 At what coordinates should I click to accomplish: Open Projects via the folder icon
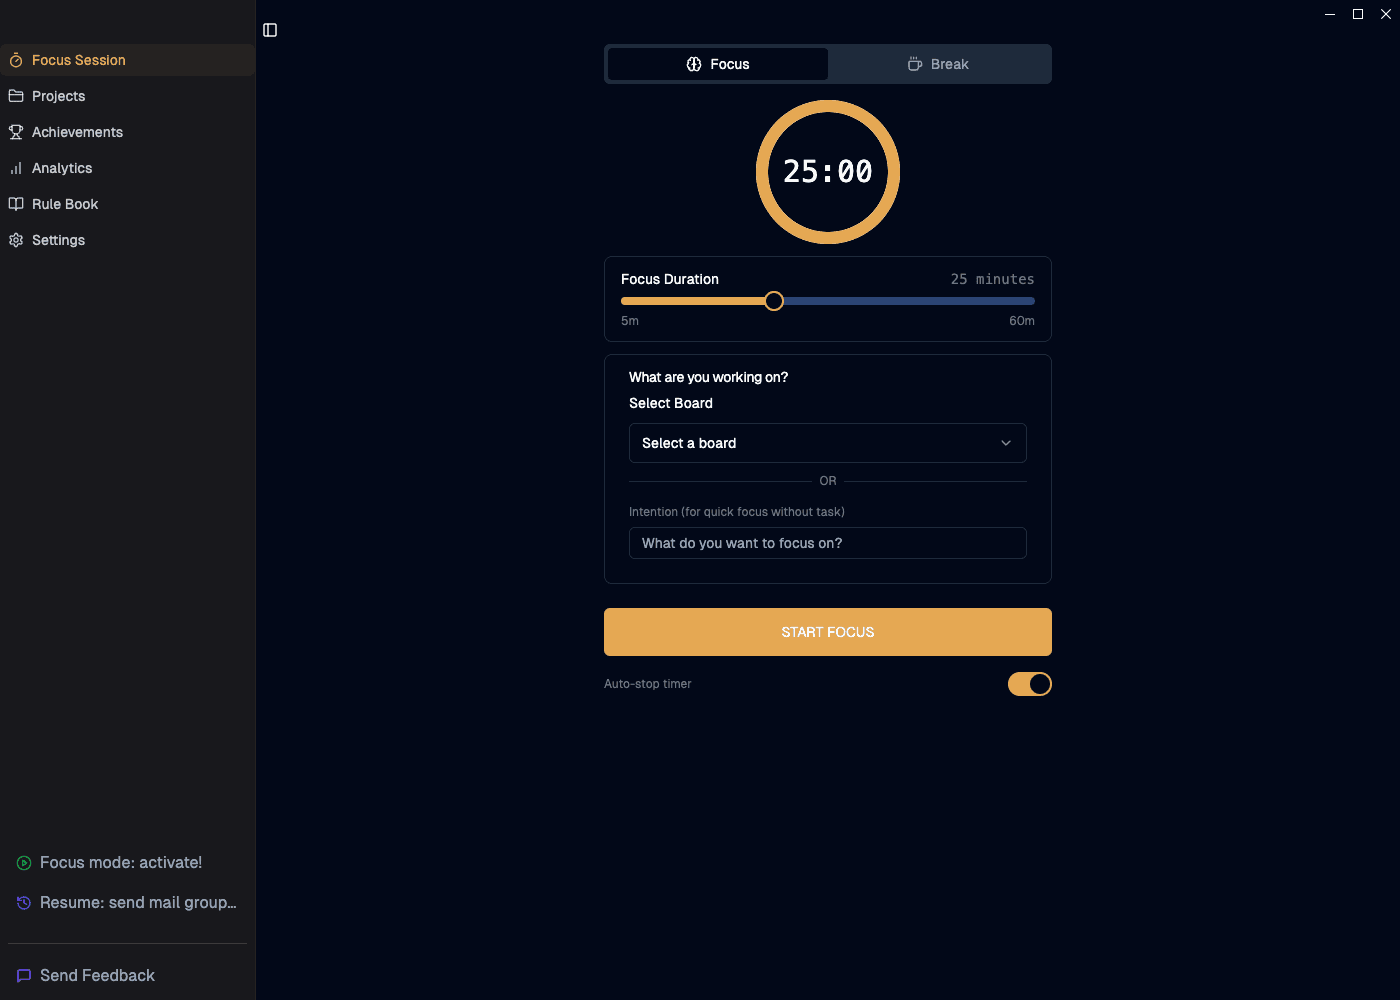tap(16, 96)
